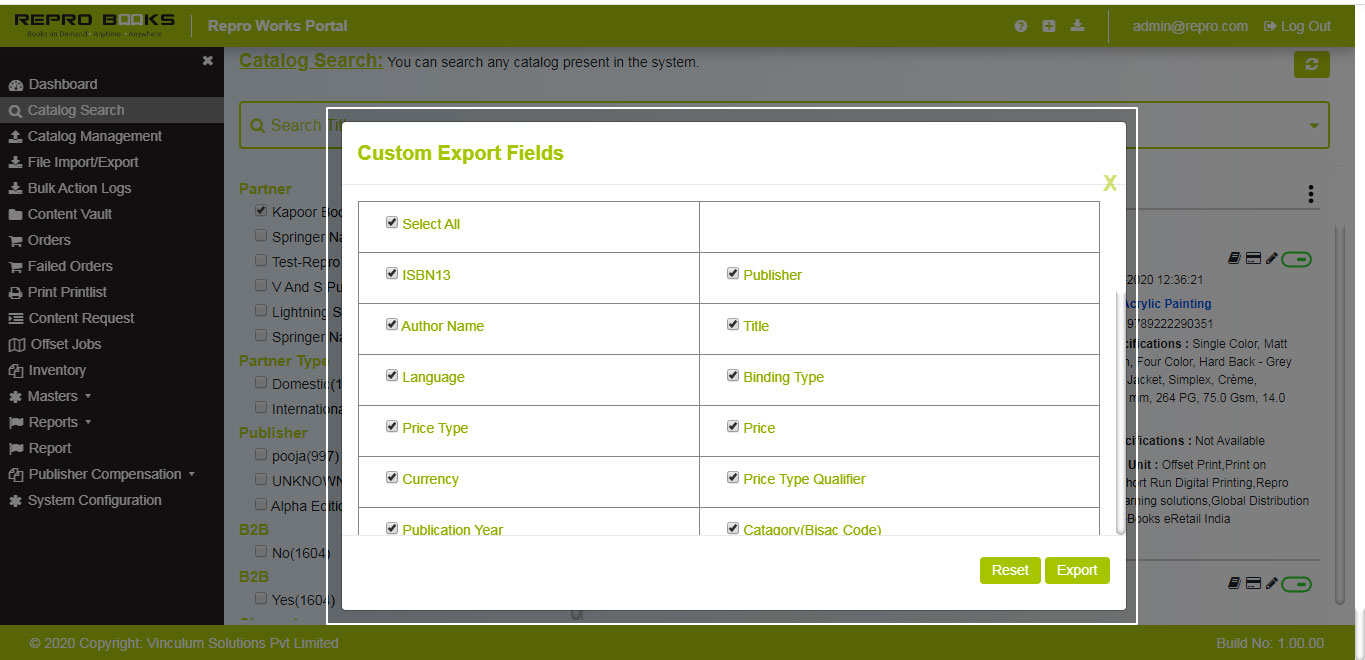Click the help question mark icon
The height and width of the screenshot is (660, 1365).
point(1021,26)
